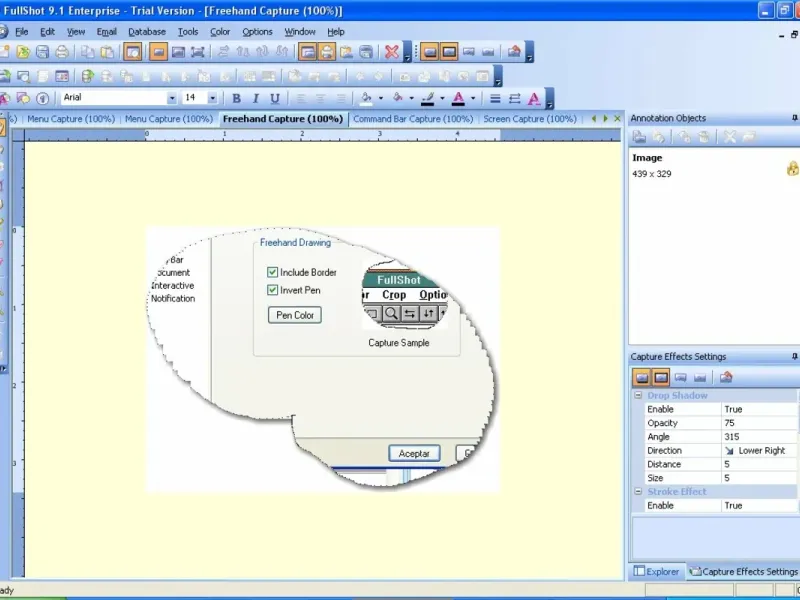Toggle first highlighted effect button in top effects toolbar
Viewport: 800px width, 600px height.
pyautogui.click(x=430, y=52)
